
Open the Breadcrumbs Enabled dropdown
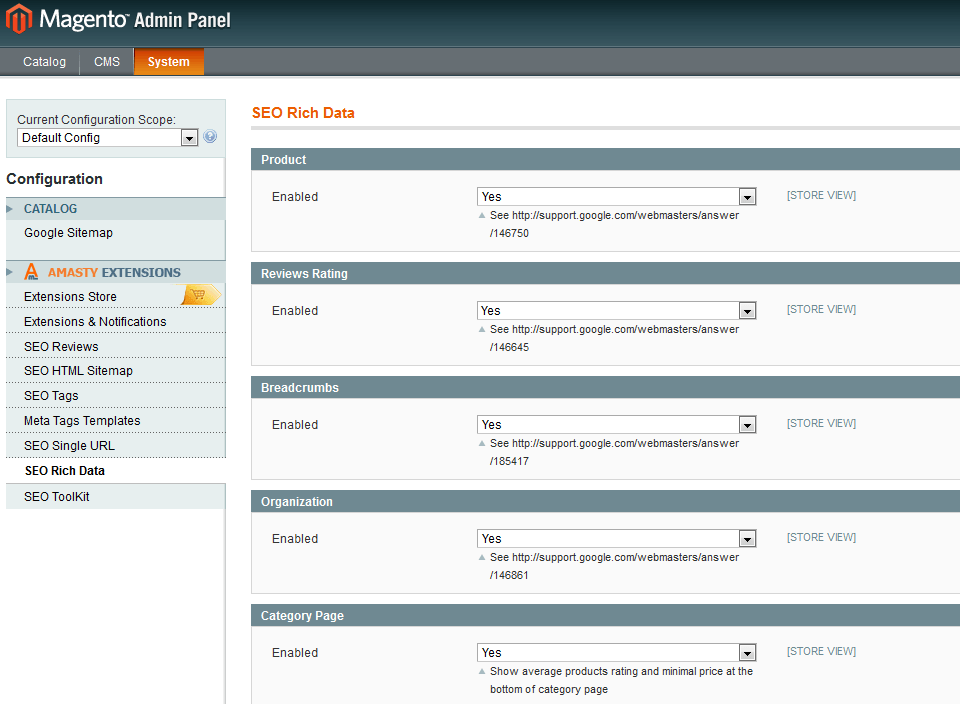coord(747,424)
